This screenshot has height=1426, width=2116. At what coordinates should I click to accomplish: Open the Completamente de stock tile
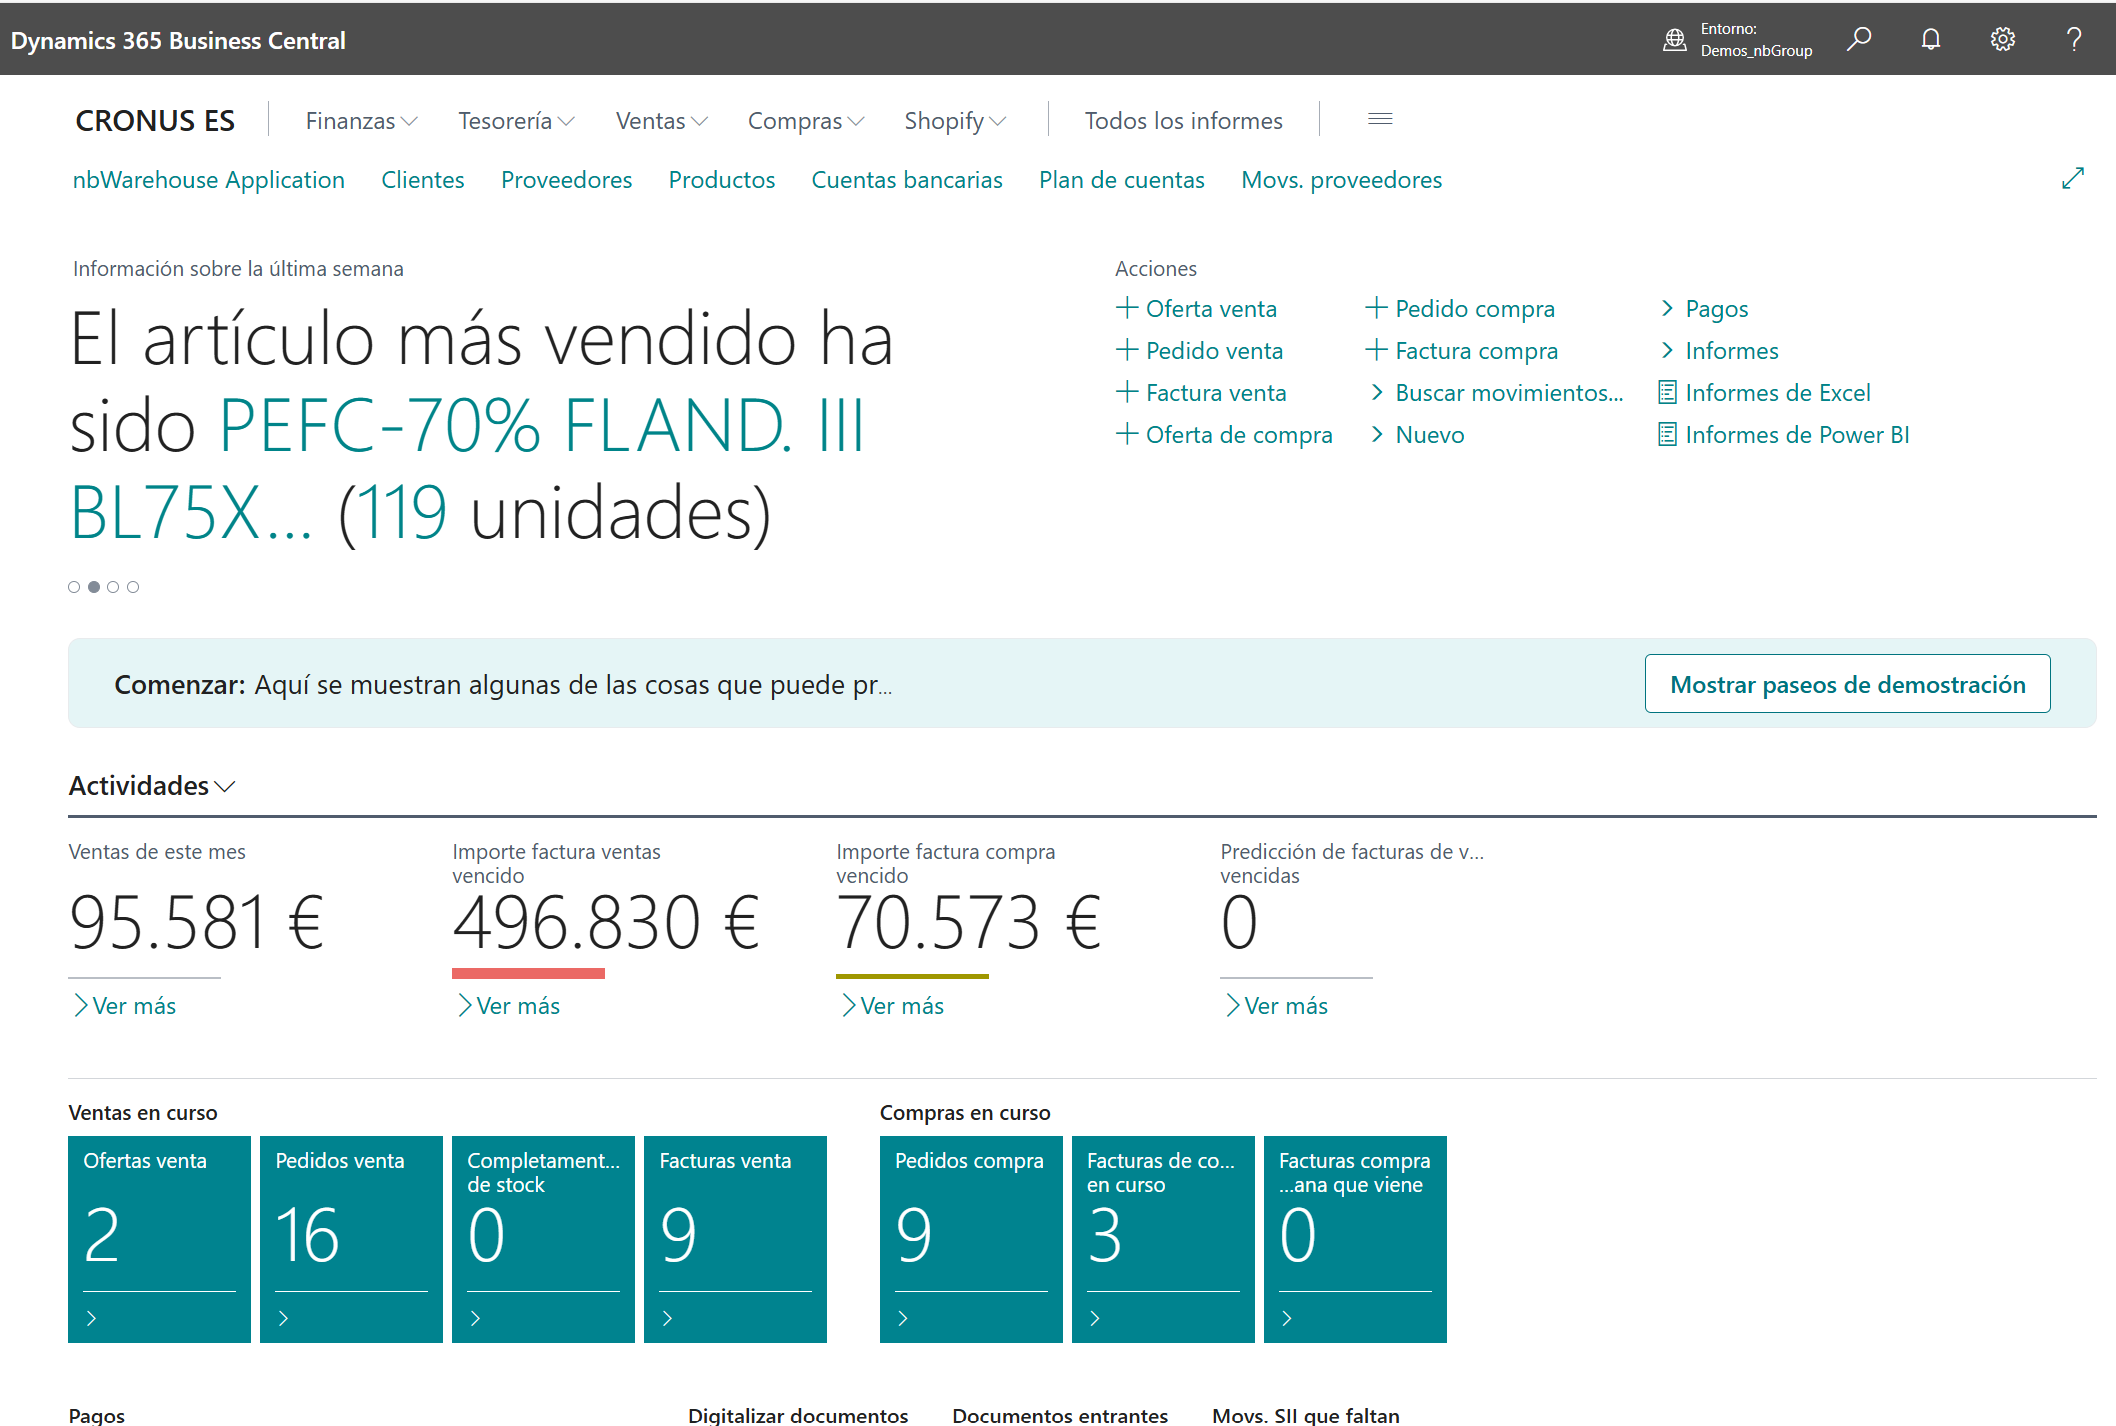point(543,1239)
